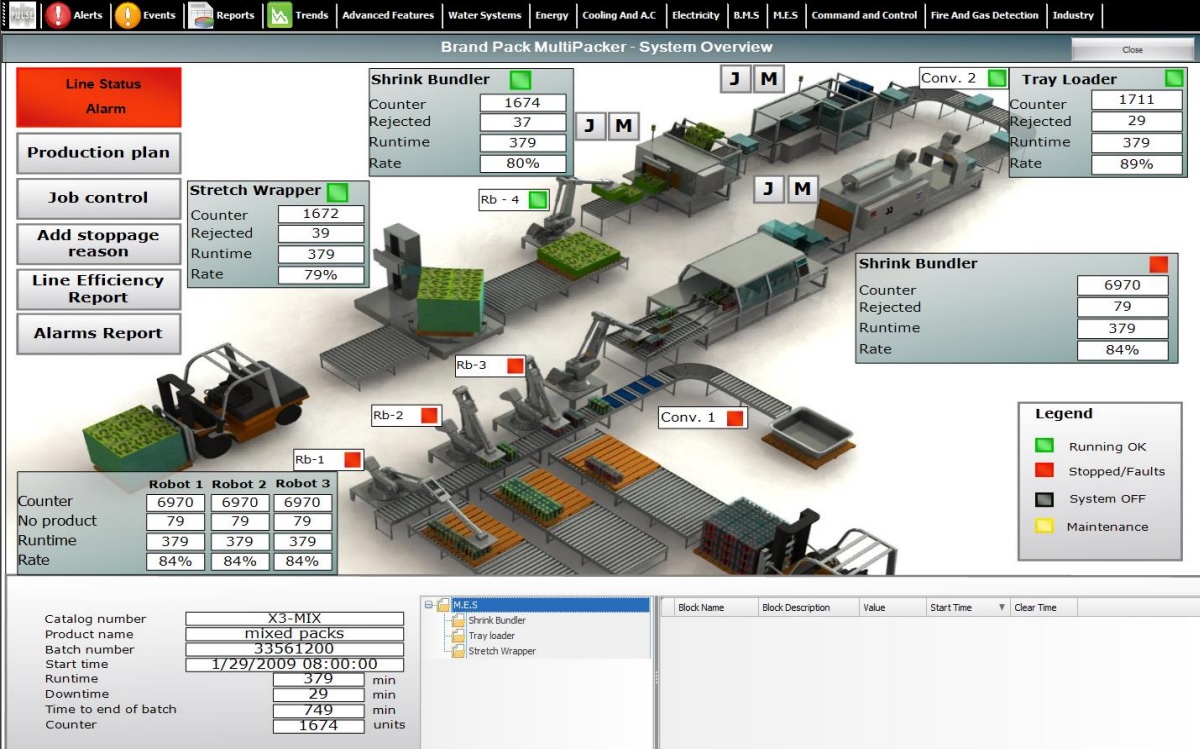The width and height of the screenshot is (1200, 749).
Task: Click the Rb-4 green status indicator
Action: (x=538, y=200)
